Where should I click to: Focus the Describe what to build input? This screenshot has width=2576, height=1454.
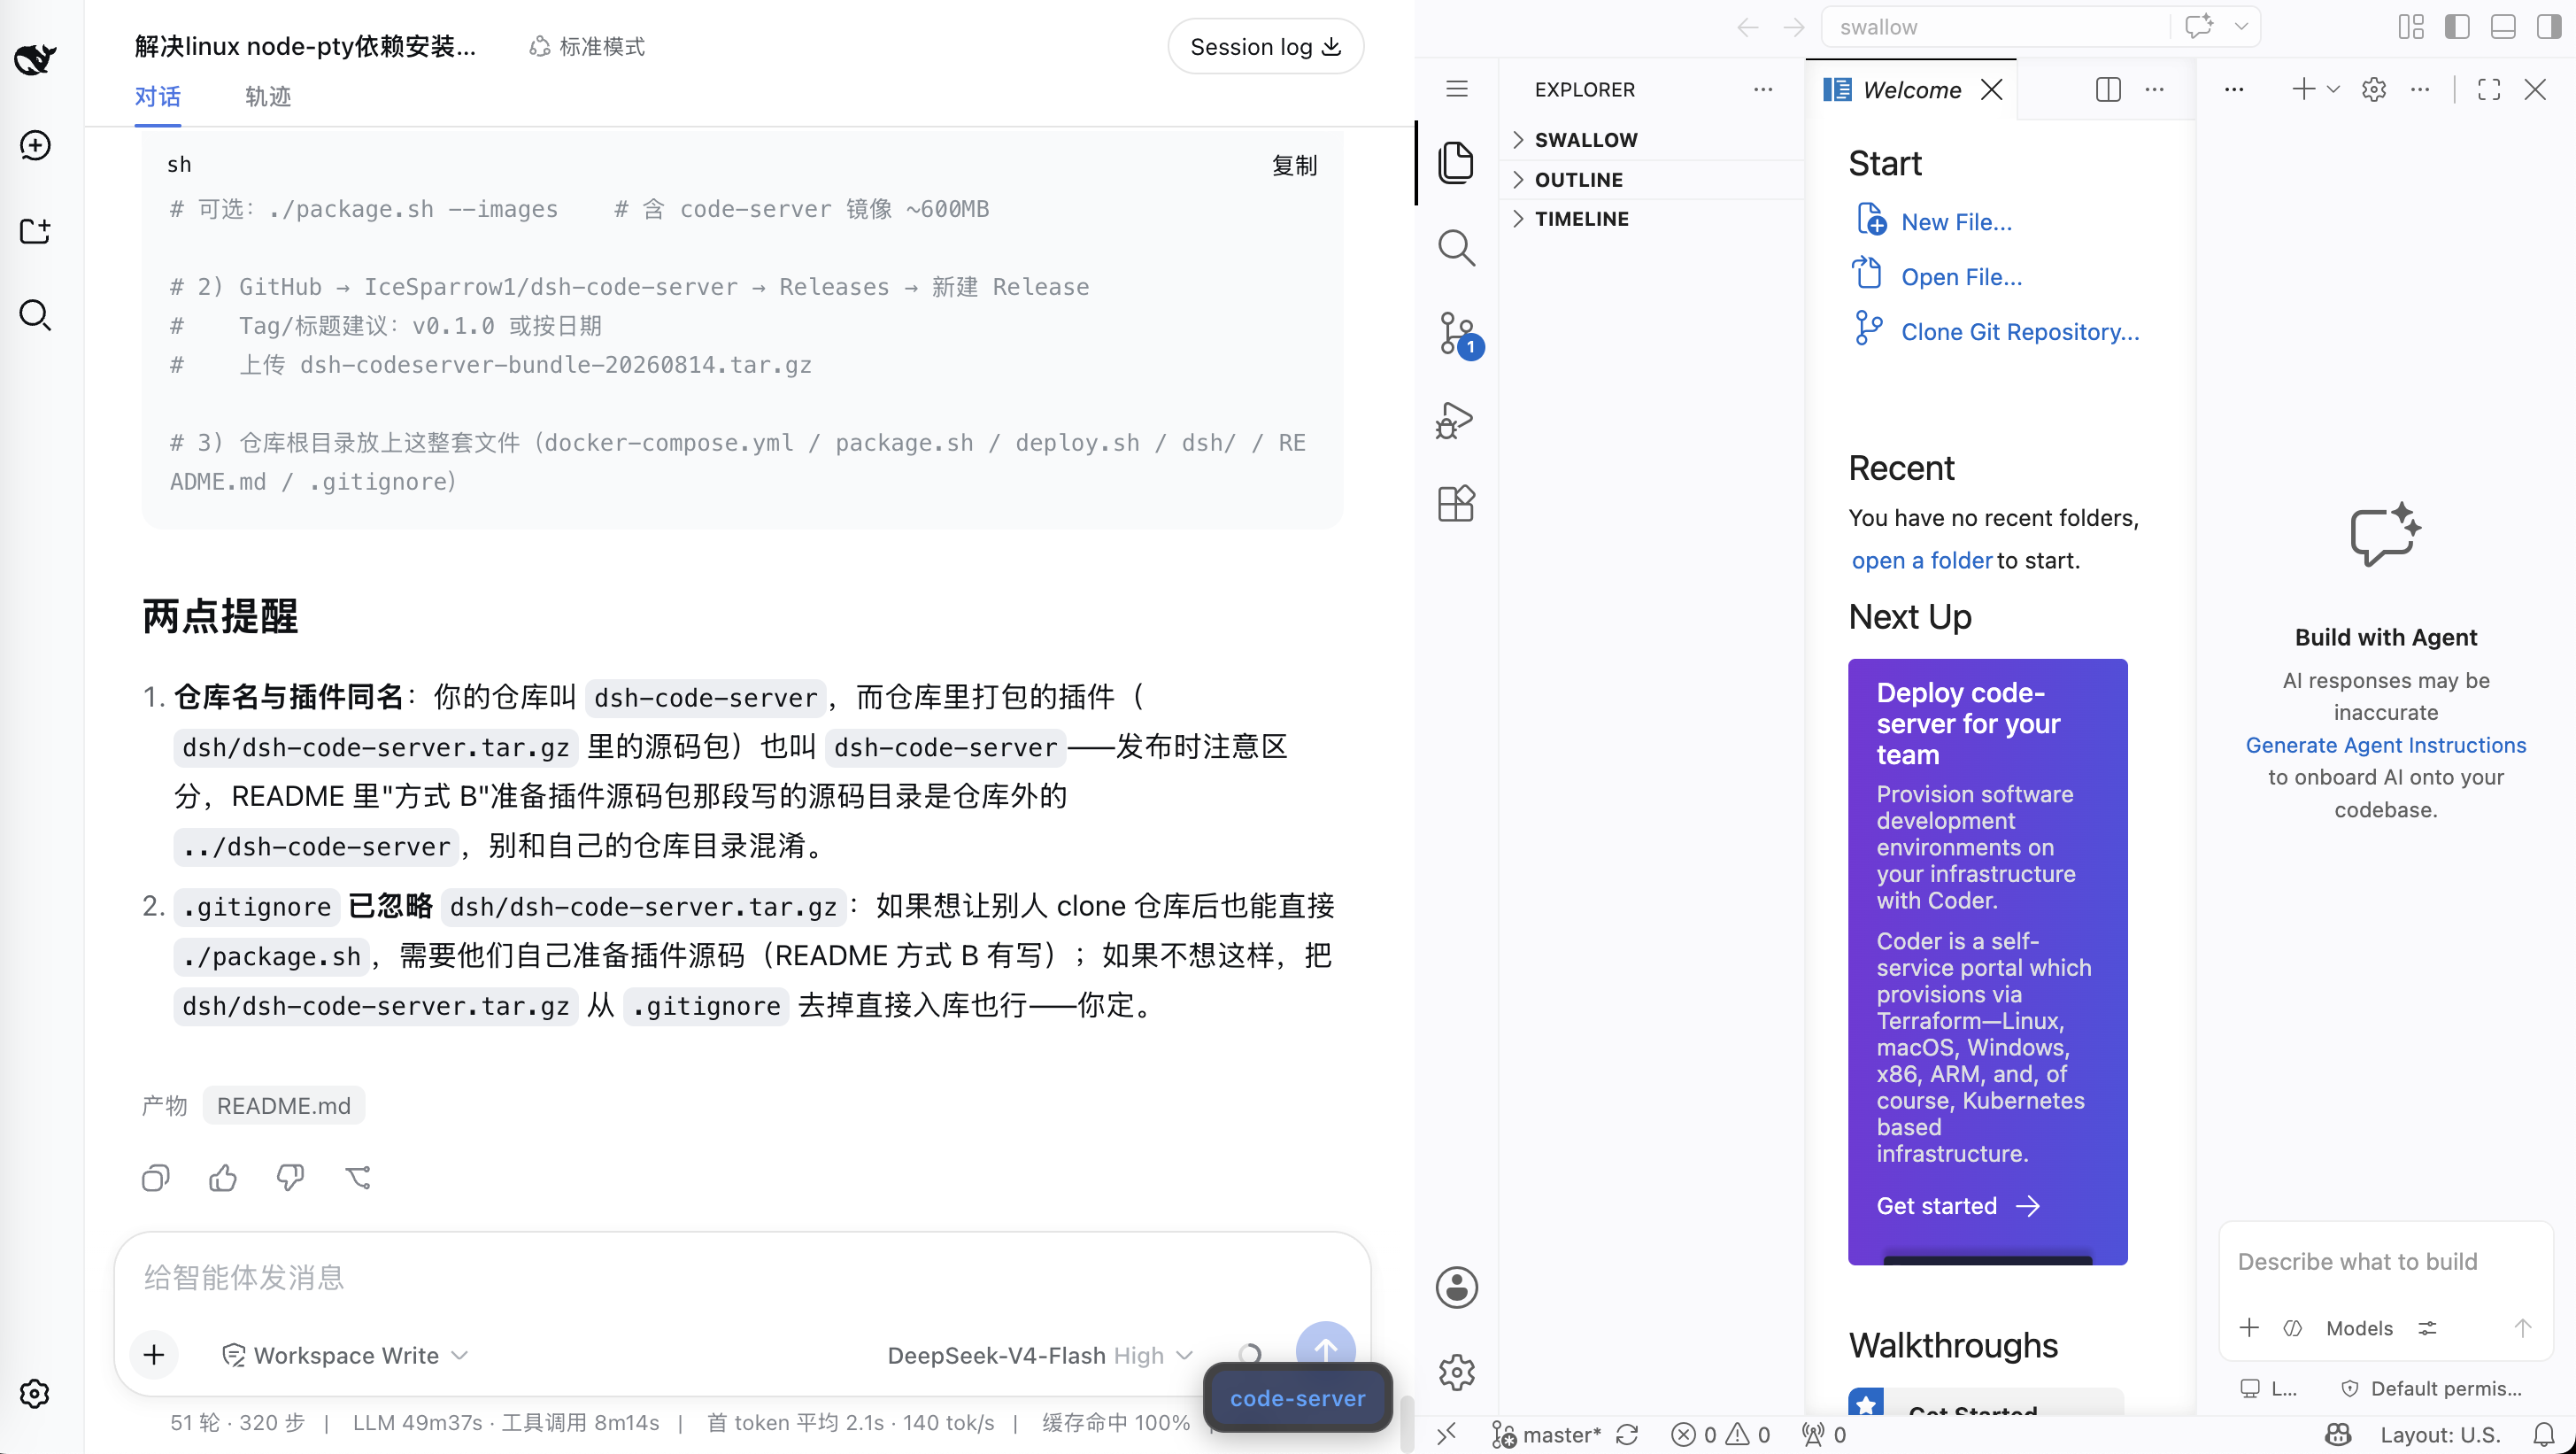click(2385, 1262)
